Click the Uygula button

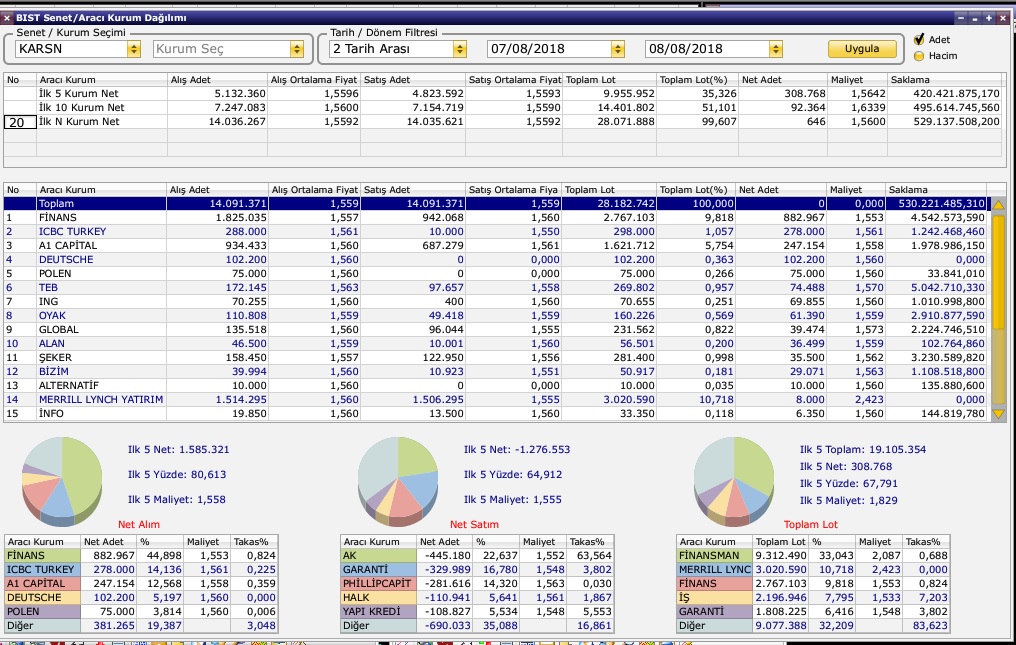pos(862,49)
